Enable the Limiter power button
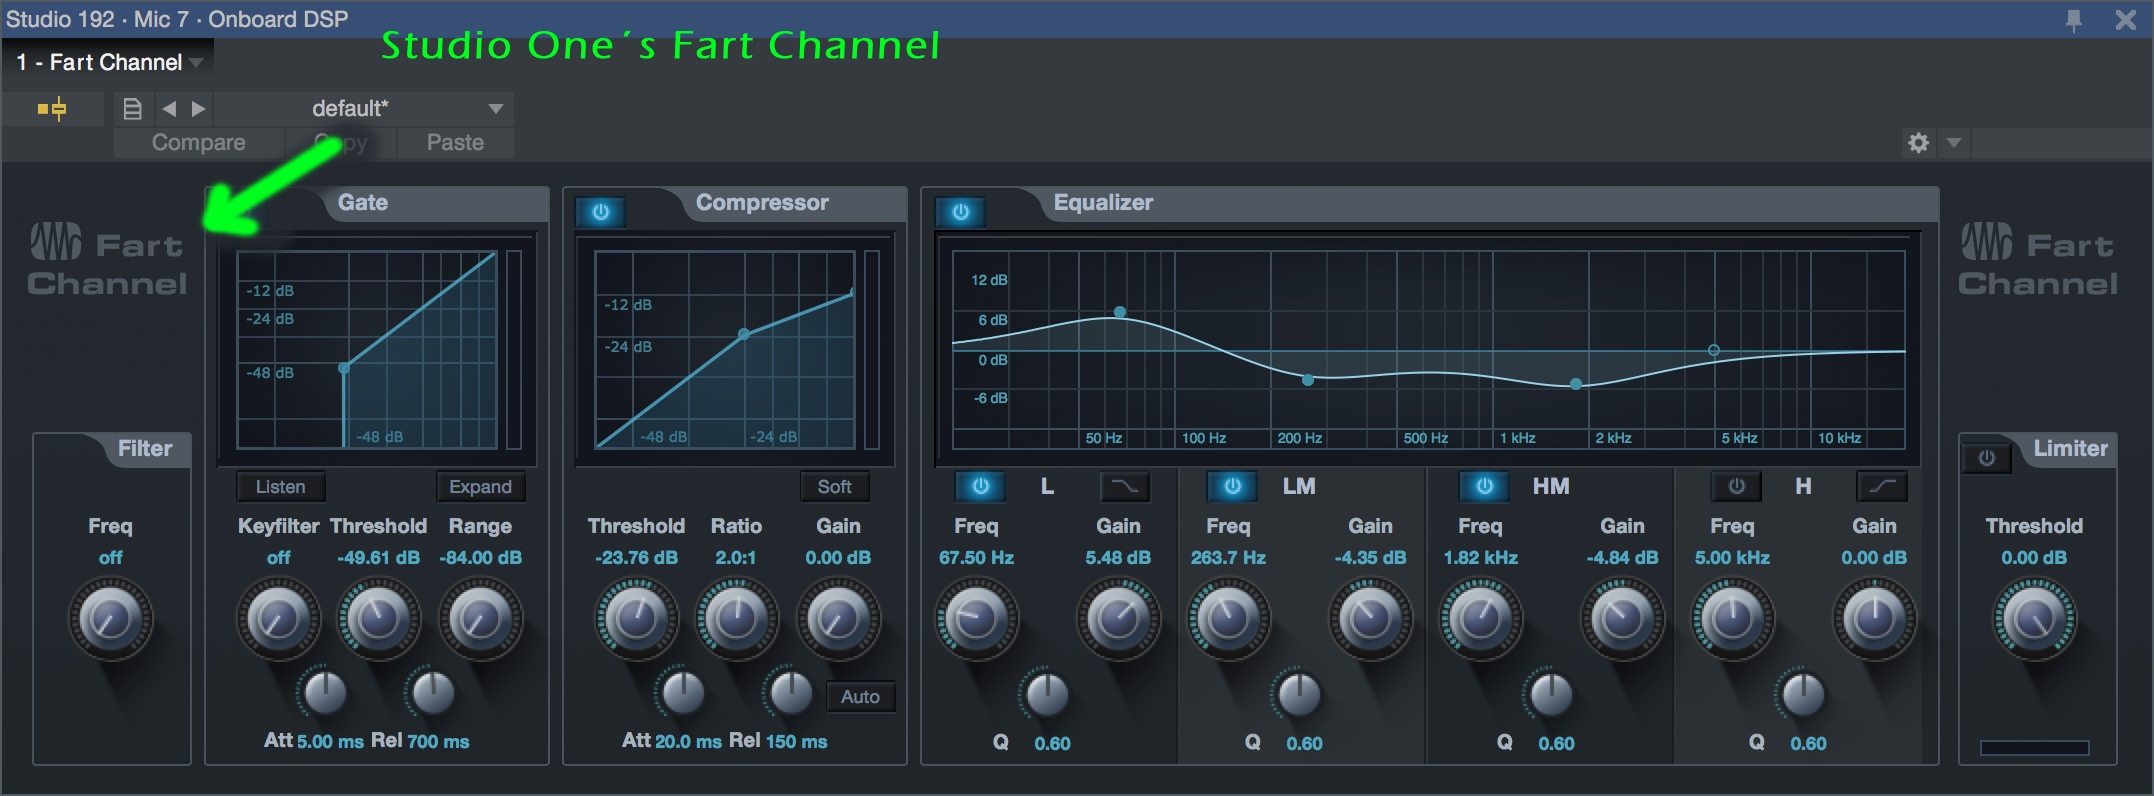This screenshot has height=796, width=2154. 1986,458
